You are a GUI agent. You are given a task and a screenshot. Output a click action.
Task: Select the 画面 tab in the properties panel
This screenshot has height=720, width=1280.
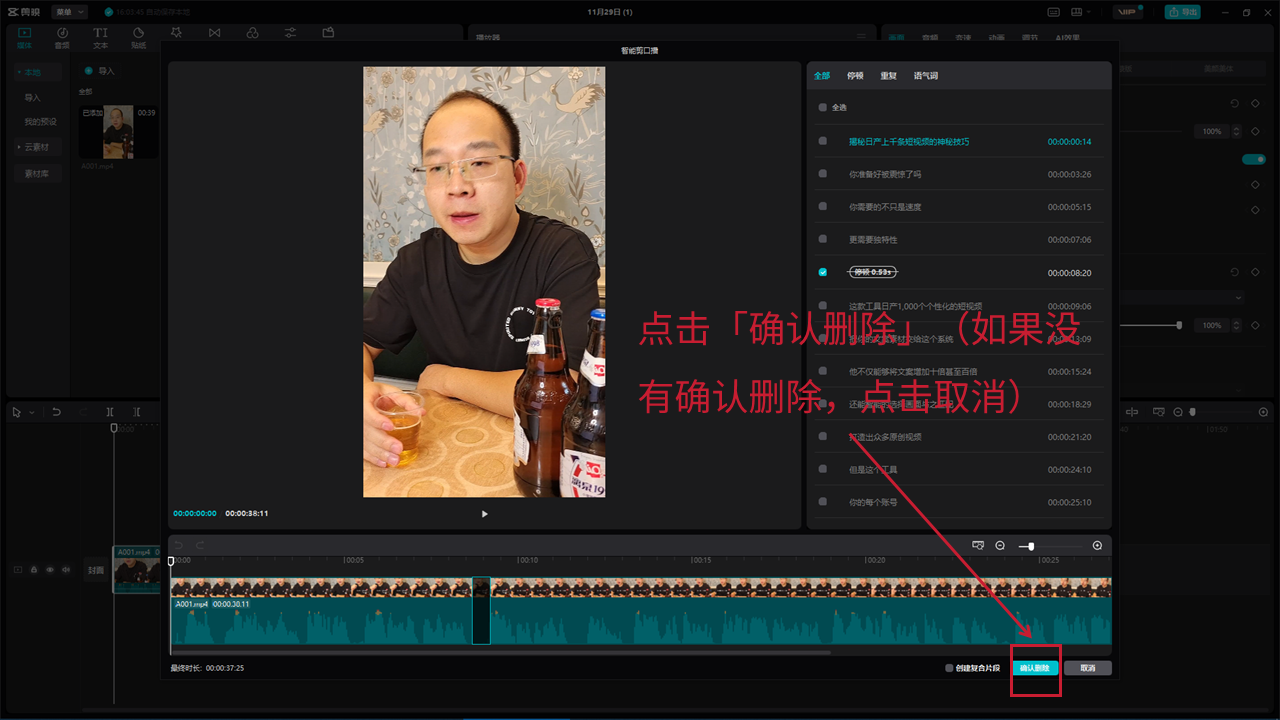click(x=896, y=38)
